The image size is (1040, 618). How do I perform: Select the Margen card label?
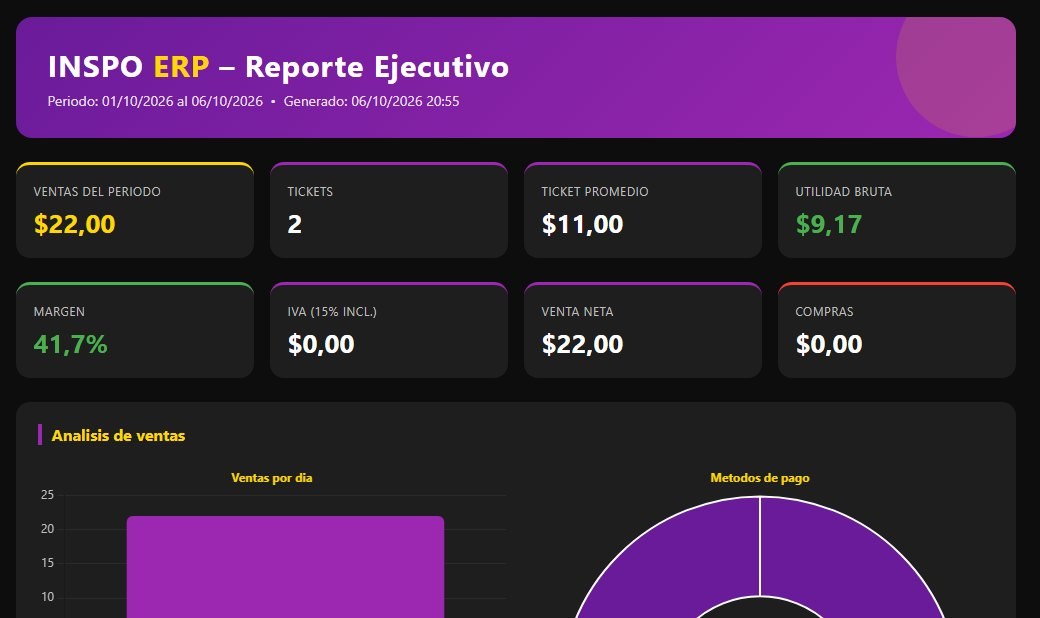click(x=59, y=312)
